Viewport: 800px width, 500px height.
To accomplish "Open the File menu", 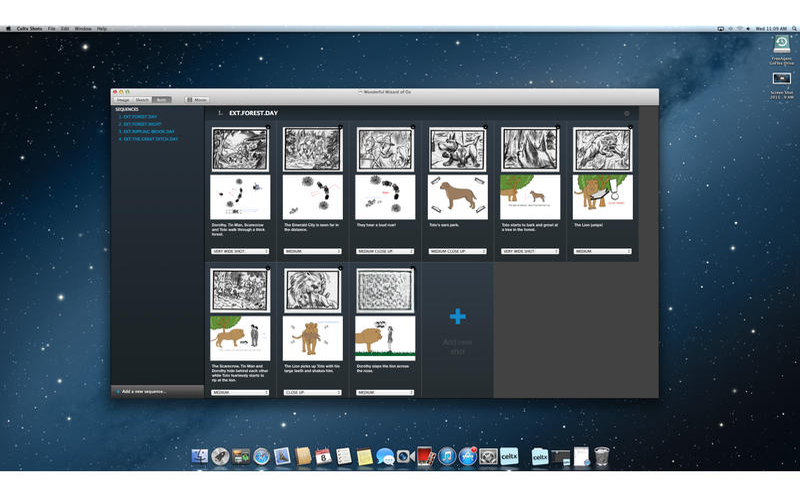I will (x=52, y=29).
